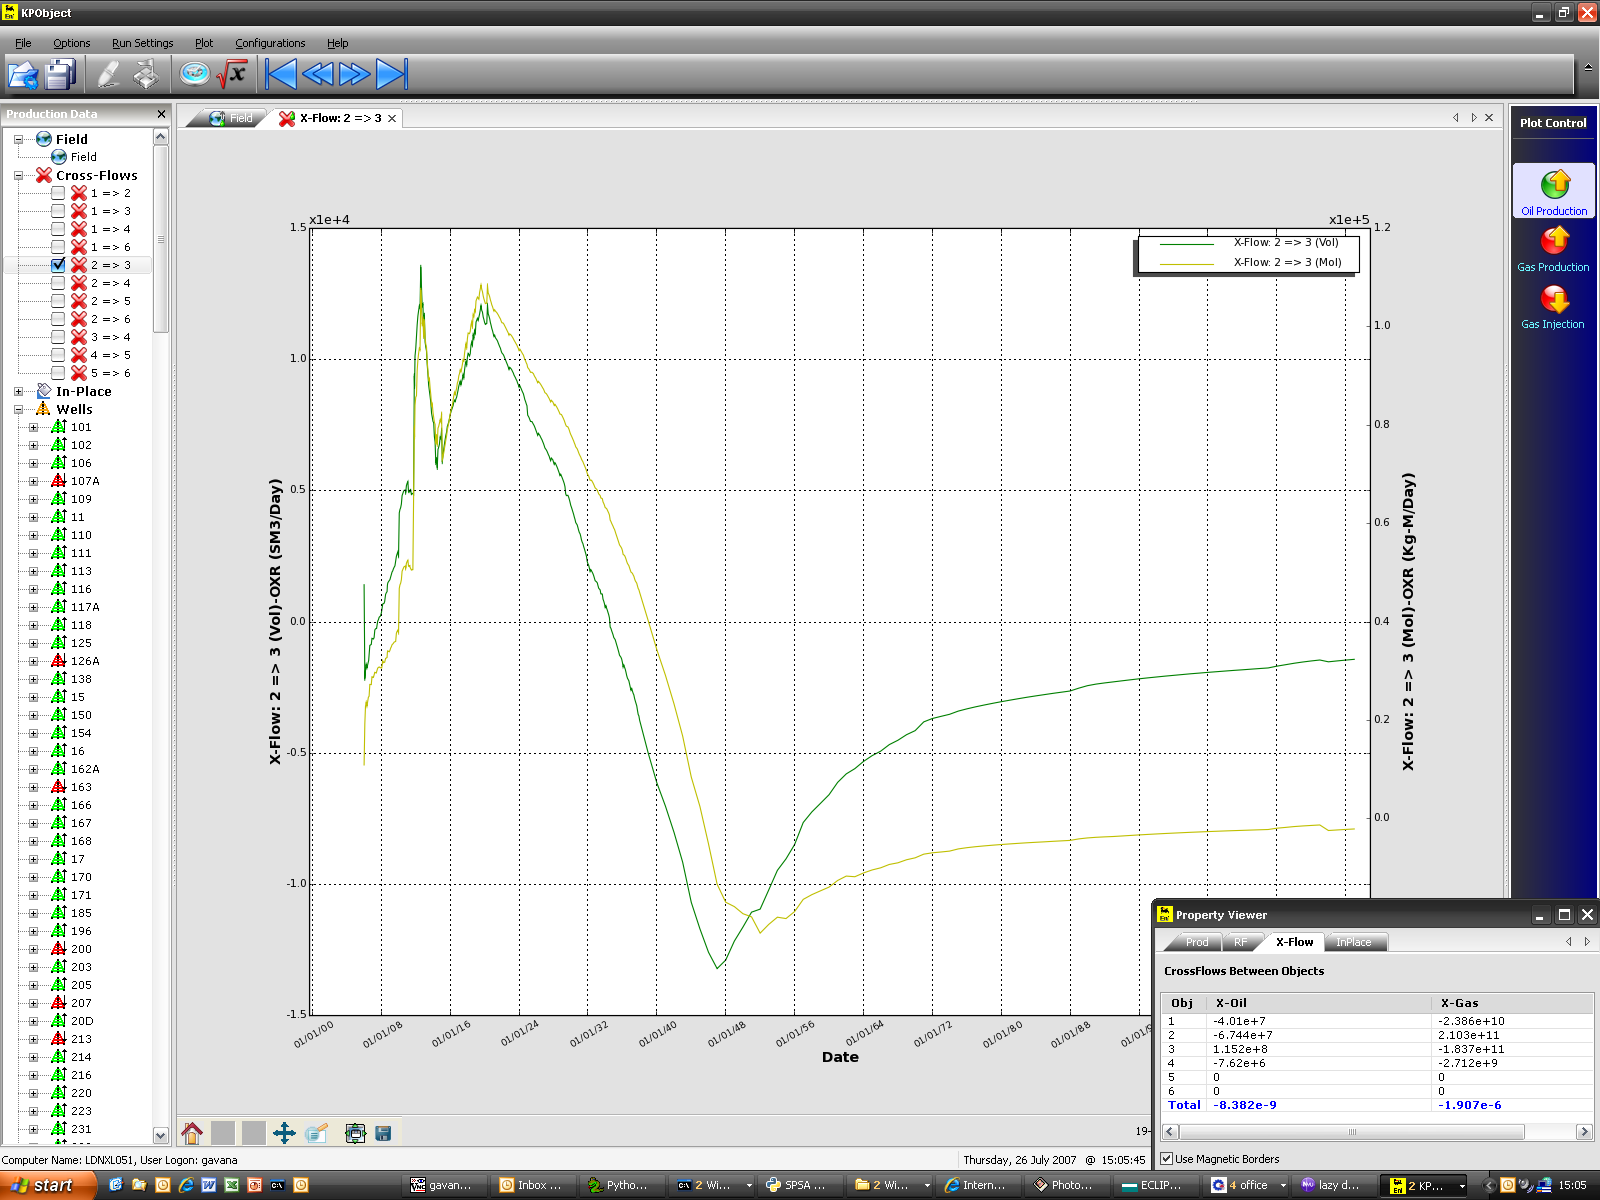Image resolution: width=1600 pixels, height=1200 pixels.
Task: Click the zoom magnifier tool below plot
Action: coord(316,1133)
